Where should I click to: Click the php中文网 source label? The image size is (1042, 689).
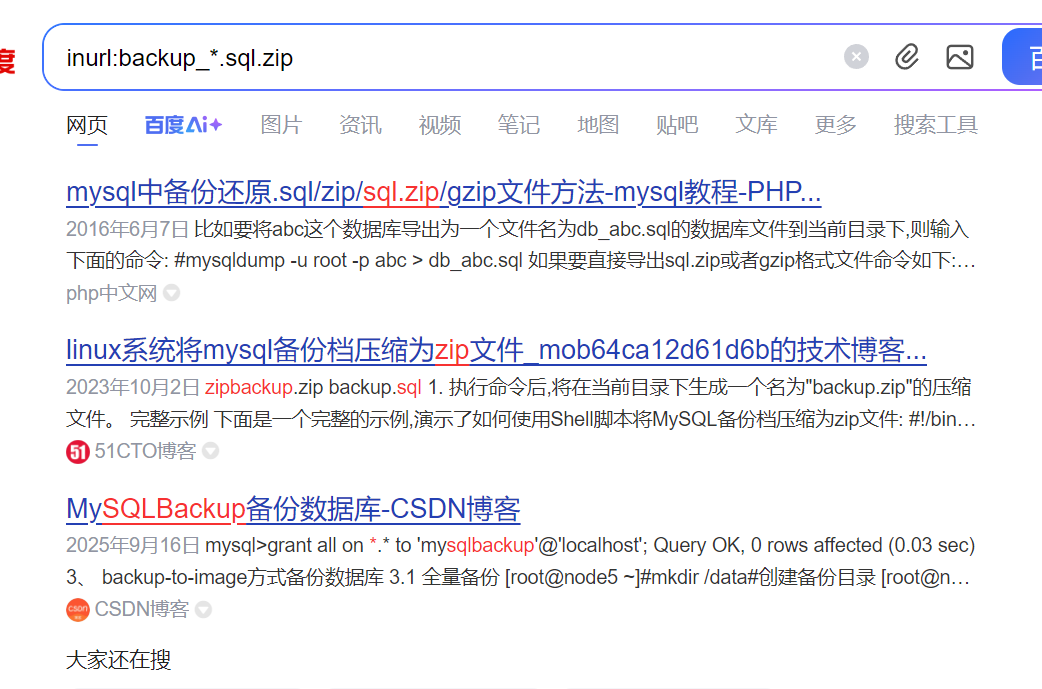pyautogui.click(x=111, y=293)
